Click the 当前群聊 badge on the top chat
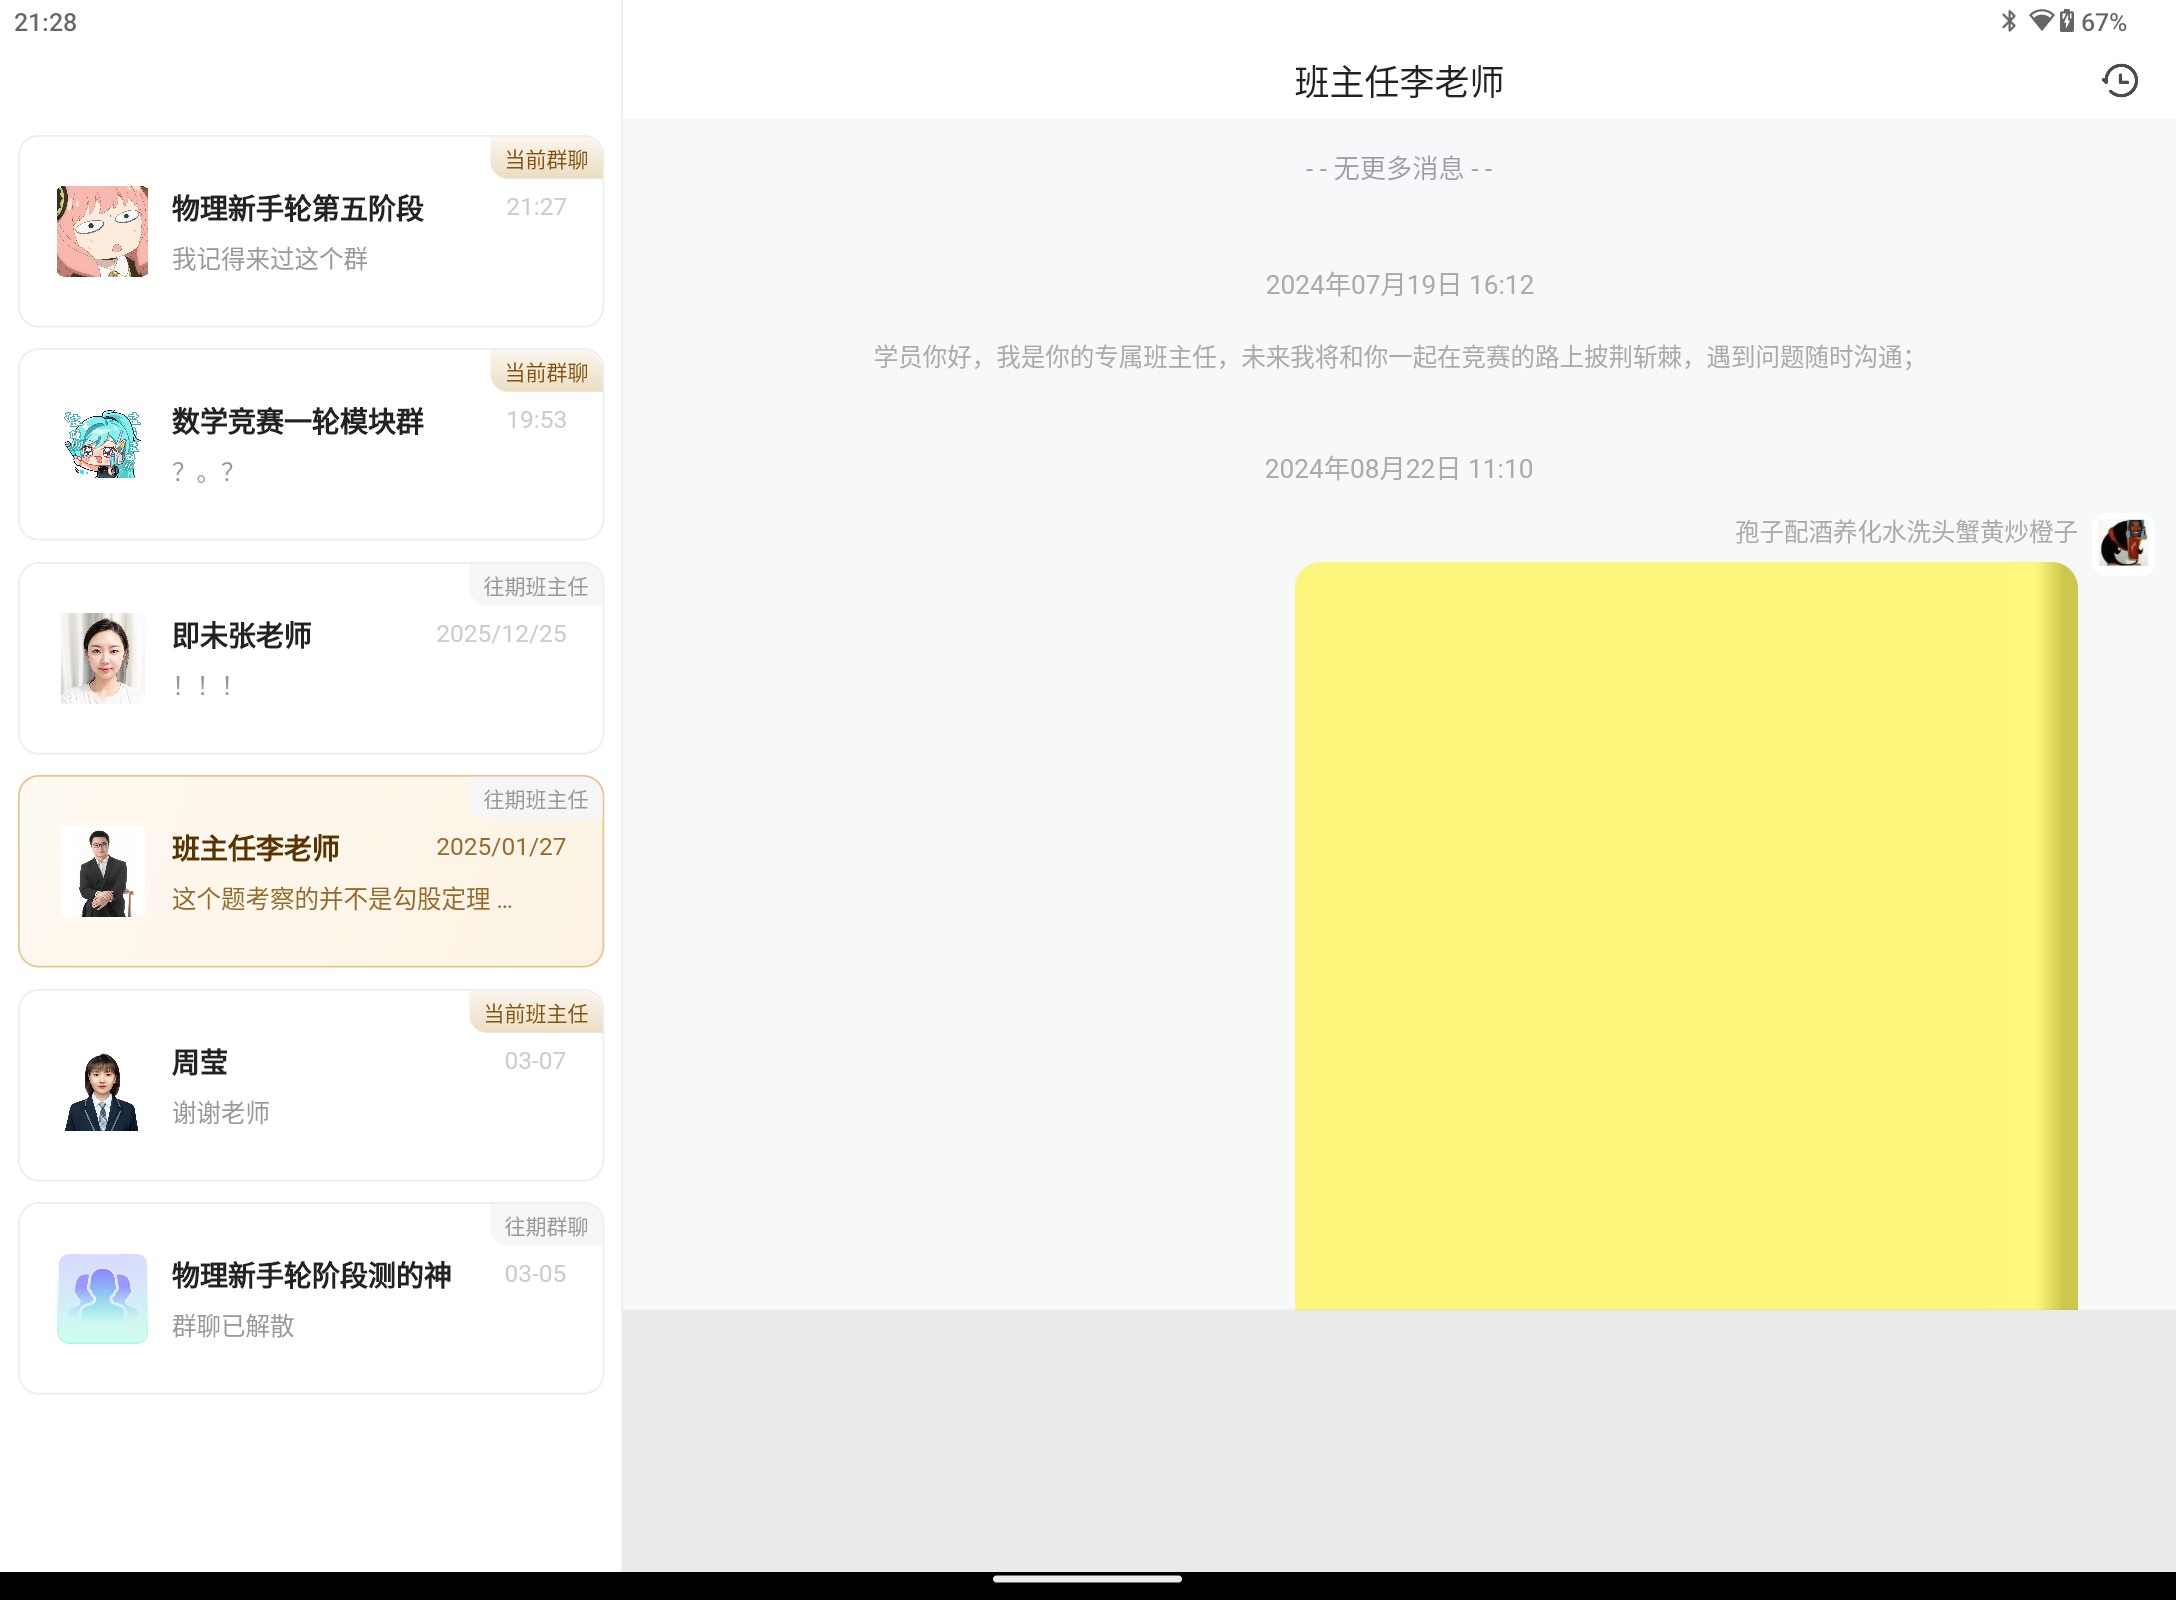Image resolution: width=2176 pixels, height=1600 pixels. point(545,158)
